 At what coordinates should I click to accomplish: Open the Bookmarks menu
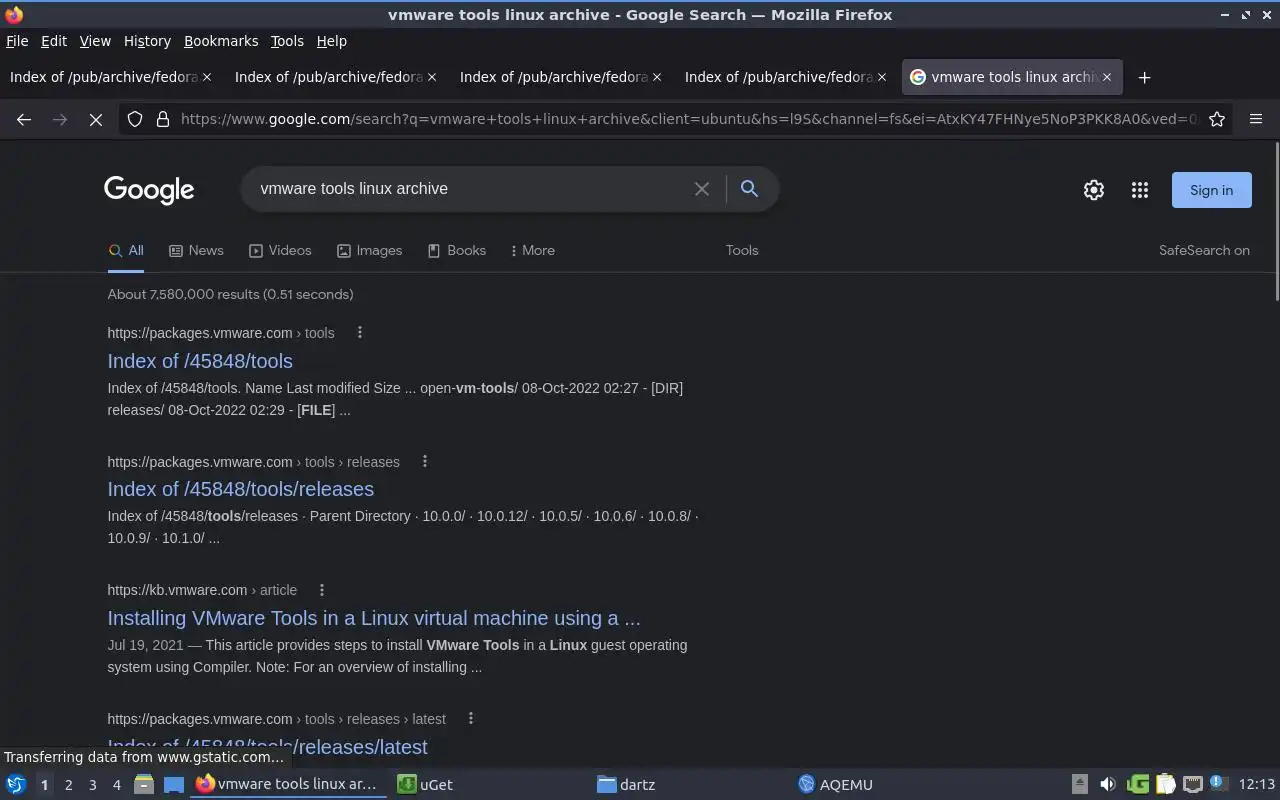click(221, 41)
